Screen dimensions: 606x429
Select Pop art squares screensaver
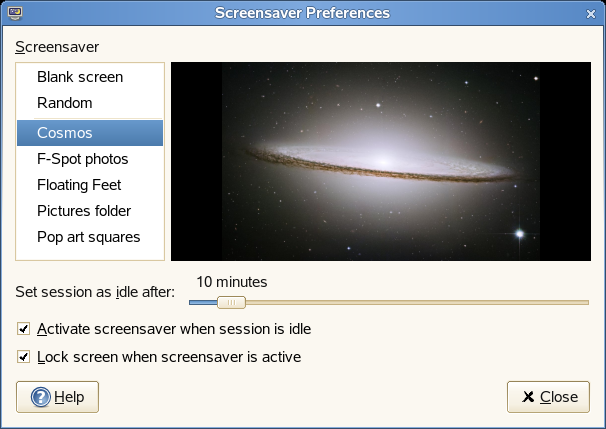click(x=88, y=237)
